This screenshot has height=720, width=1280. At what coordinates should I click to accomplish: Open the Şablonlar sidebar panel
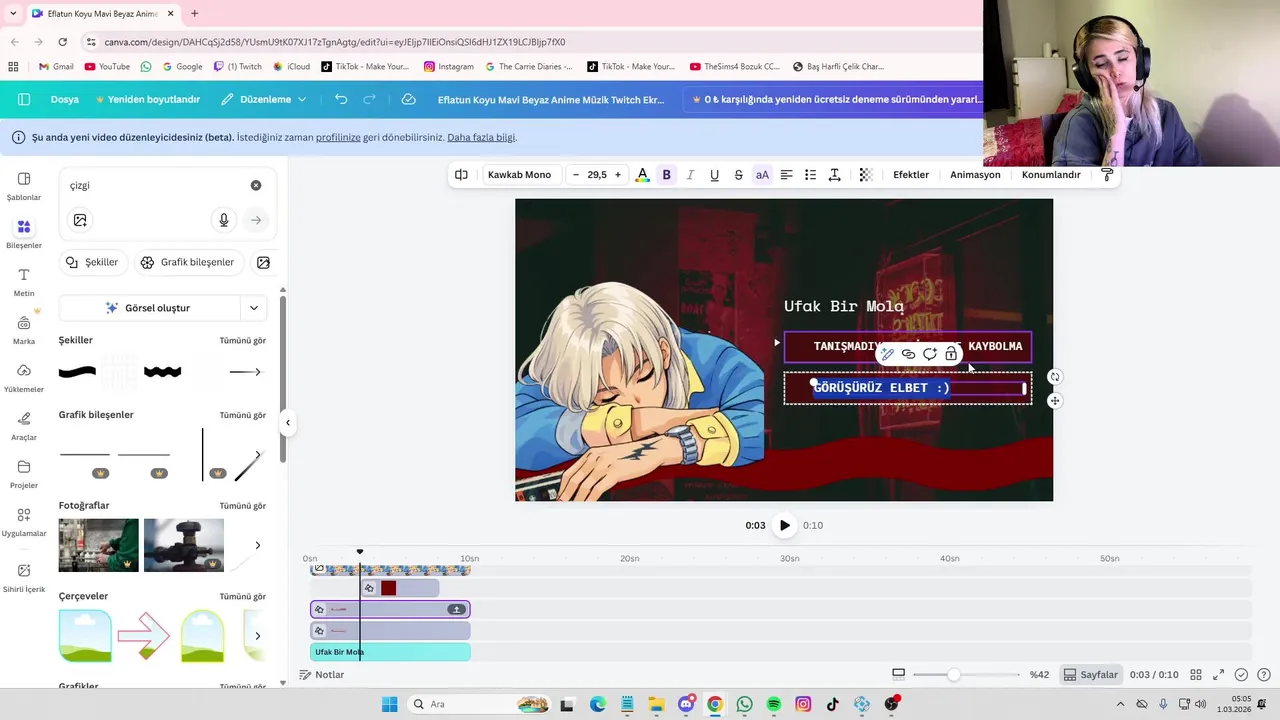tap(24, 186)
